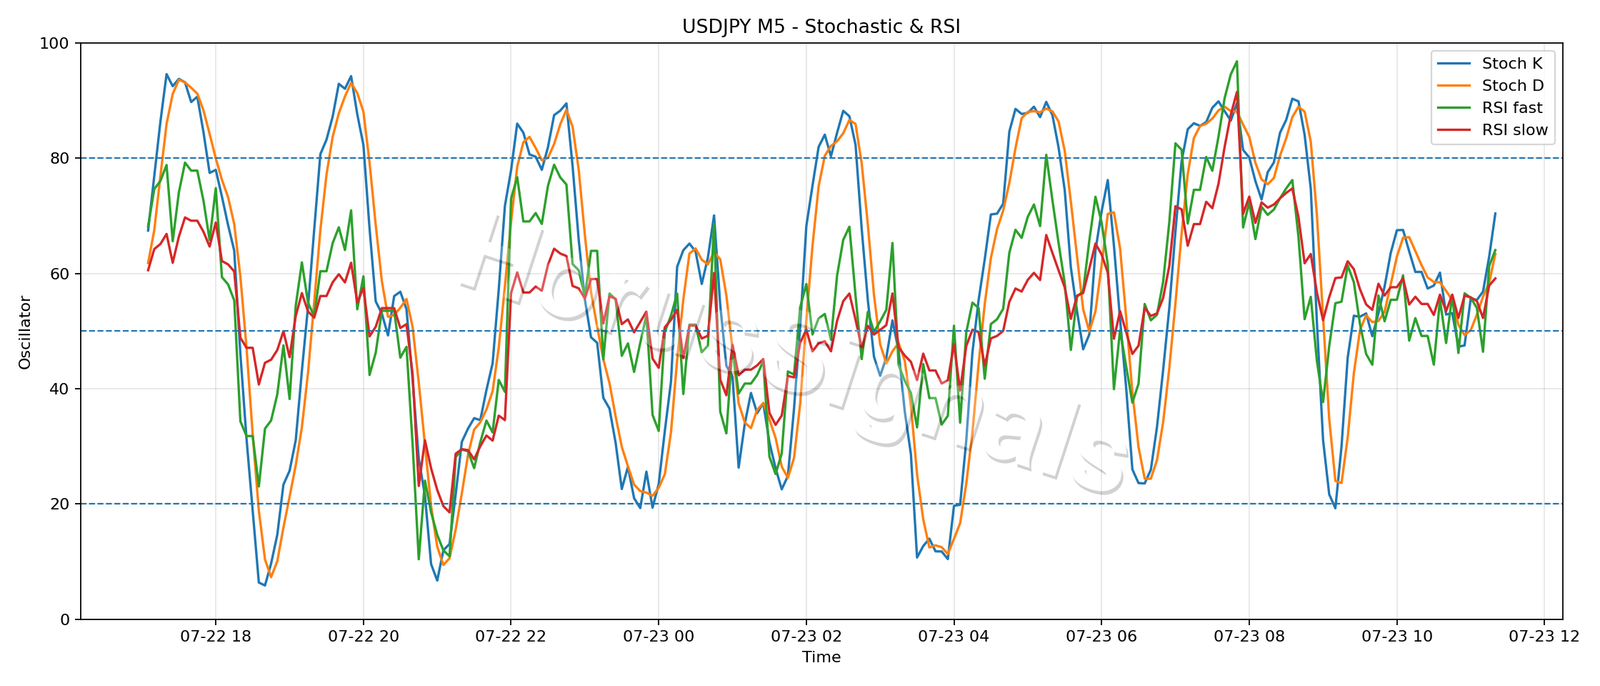
Task: Click the 07-23 02 time tick label
Action: click(806, 635)
